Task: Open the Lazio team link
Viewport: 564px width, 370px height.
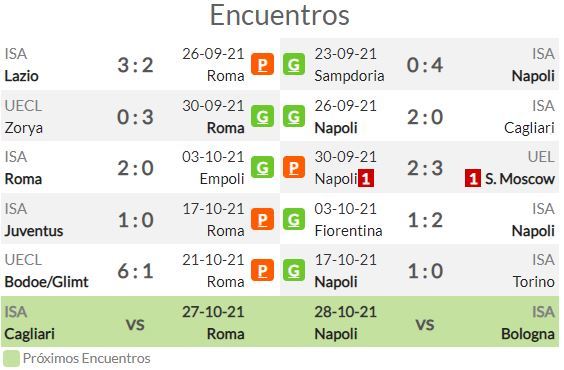Action: pyautogui.click(x=22, y=76)
